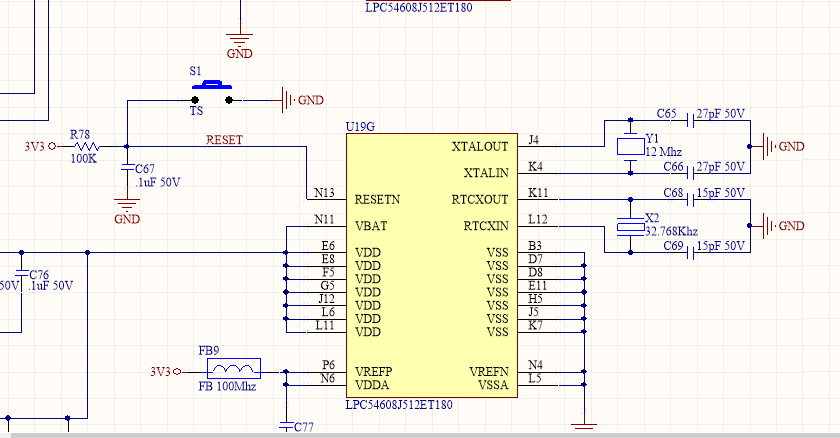Select capacitor C69 15pF symbol
The width and height of the screenshot is (840, 438).
[x=691, y=252]
